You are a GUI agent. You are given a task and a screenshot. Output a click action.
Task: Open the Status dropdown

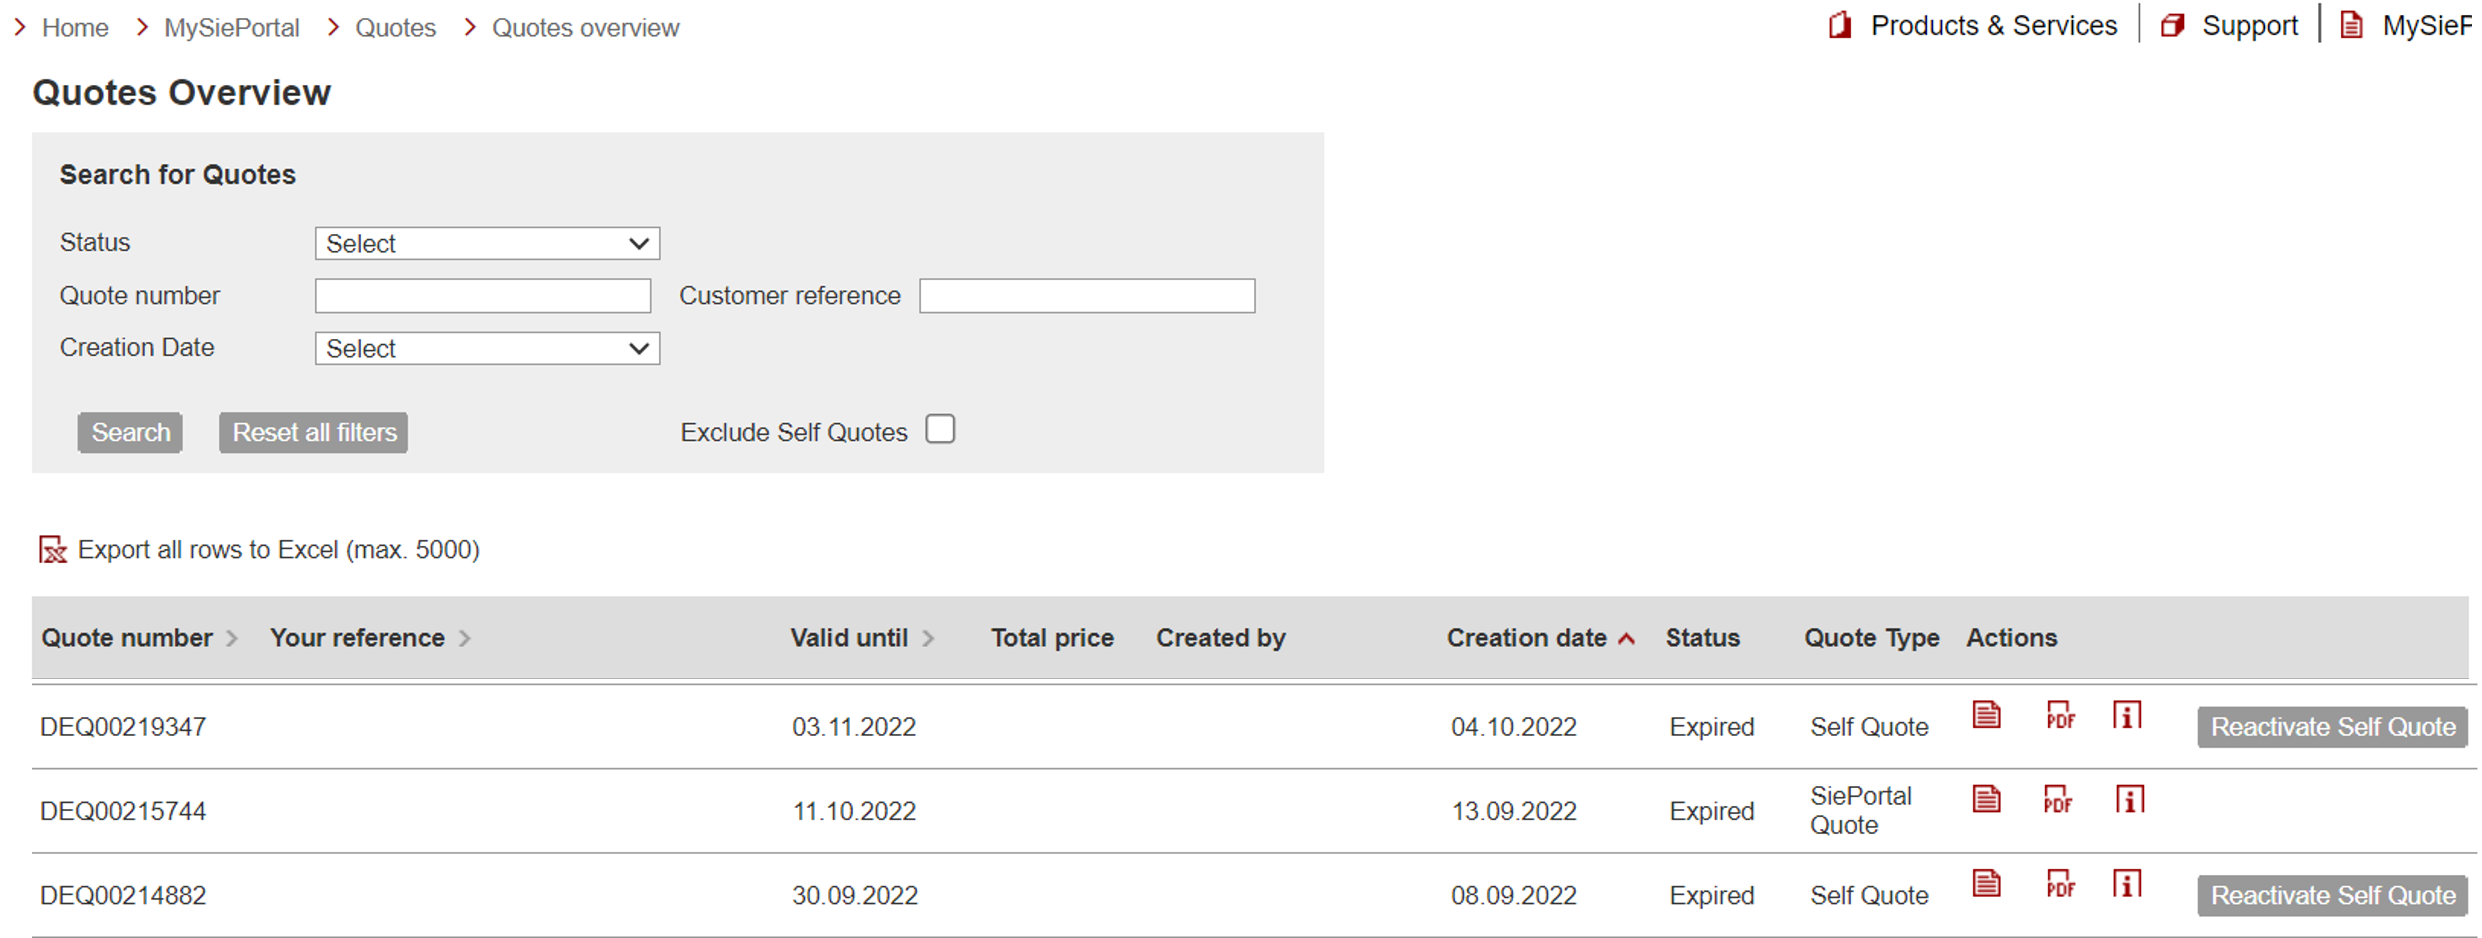[487, 244]
